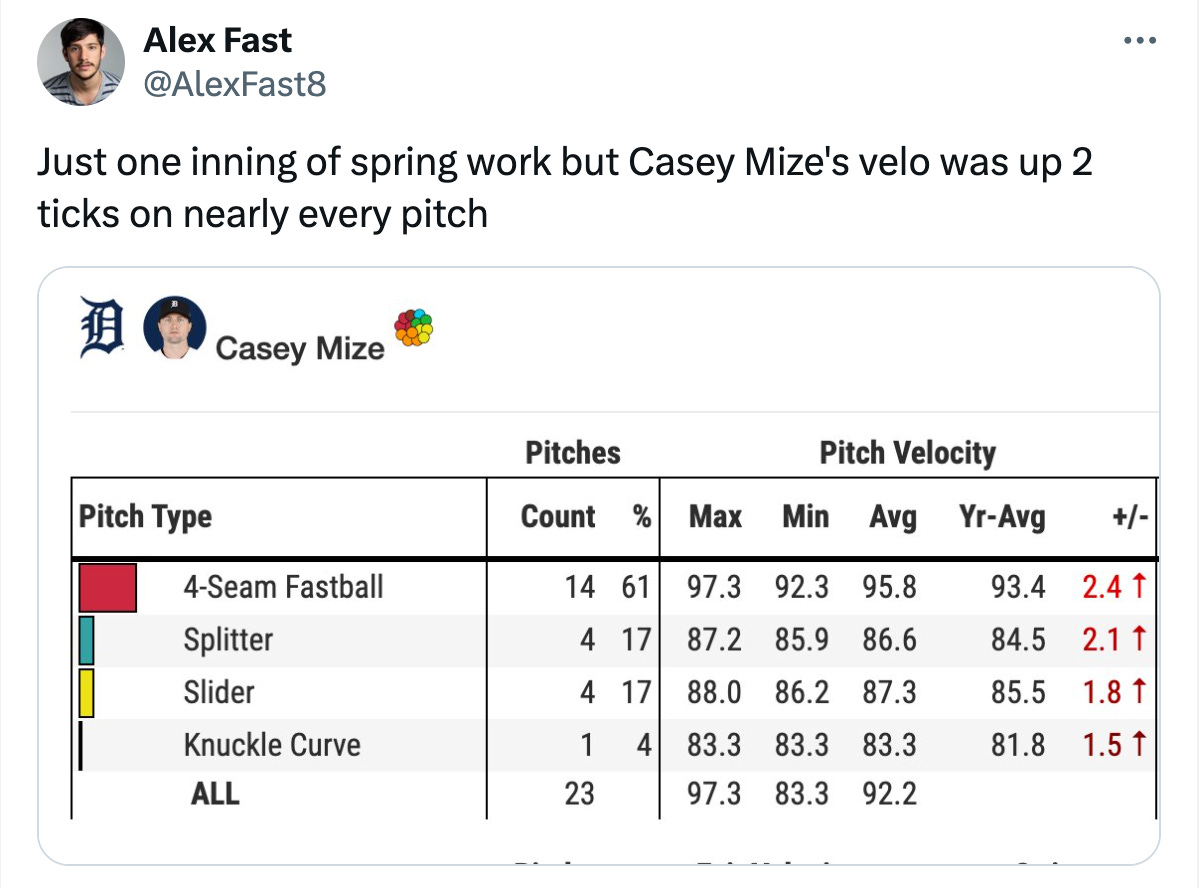Click the Pitch Type column header
Image resolution: width=1200 pixels, height=888 pixels.
(145, 517)
